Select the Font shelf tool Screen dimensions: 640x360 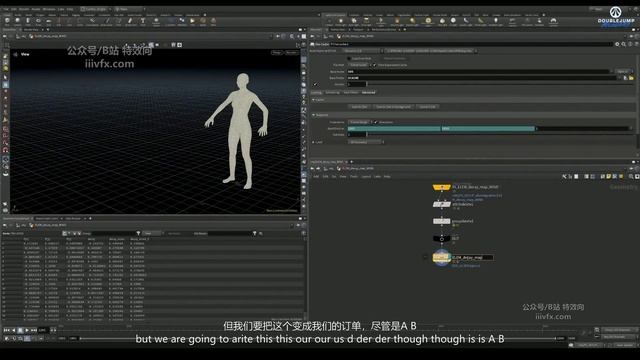click(x=143, y=21)
